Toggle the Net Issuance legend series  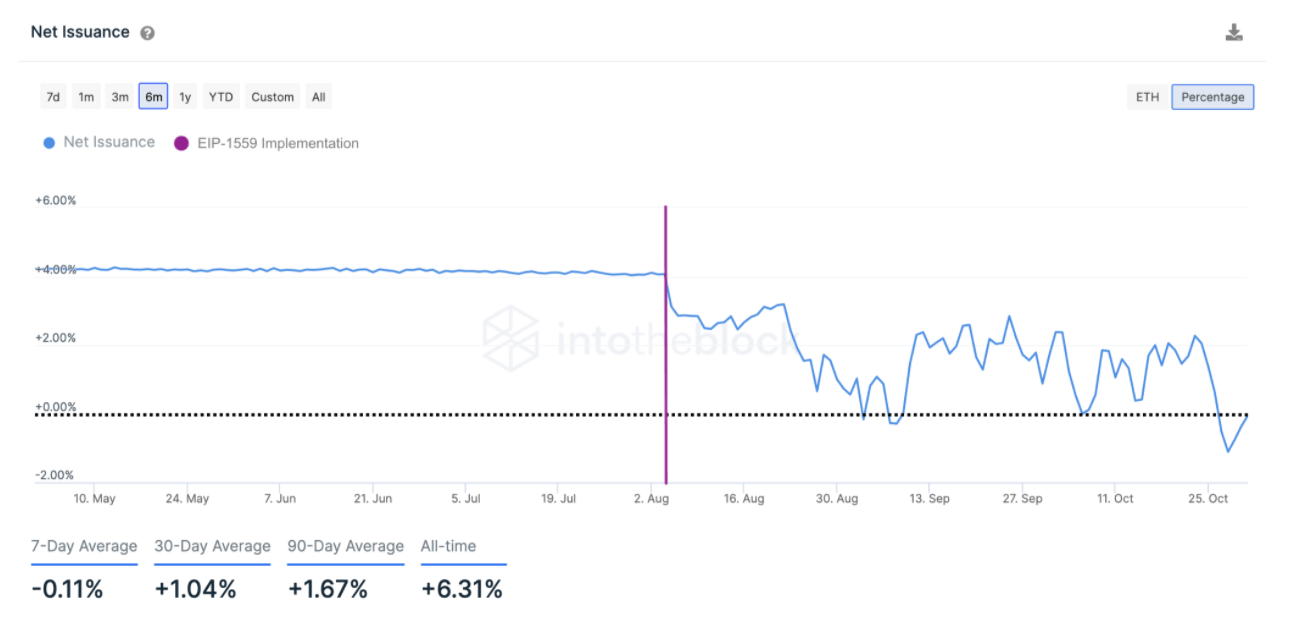point(109,142)
